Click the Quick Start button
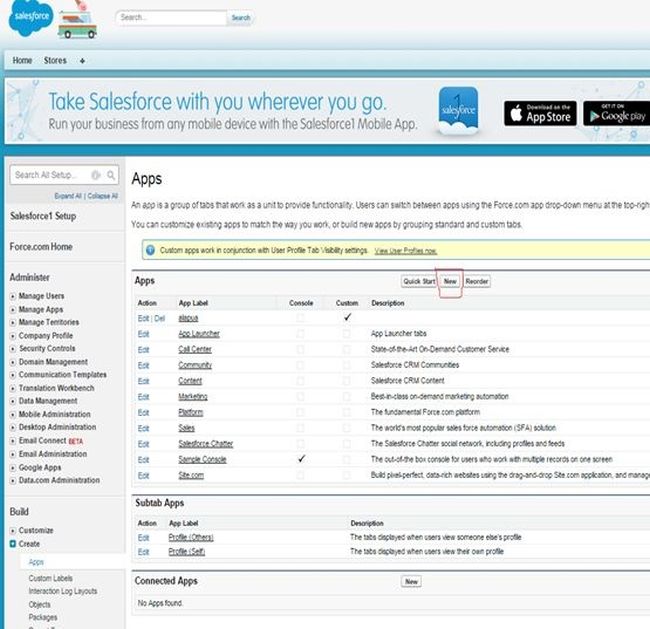The height and width of the screenshot is (629, 650). point(419,281)
